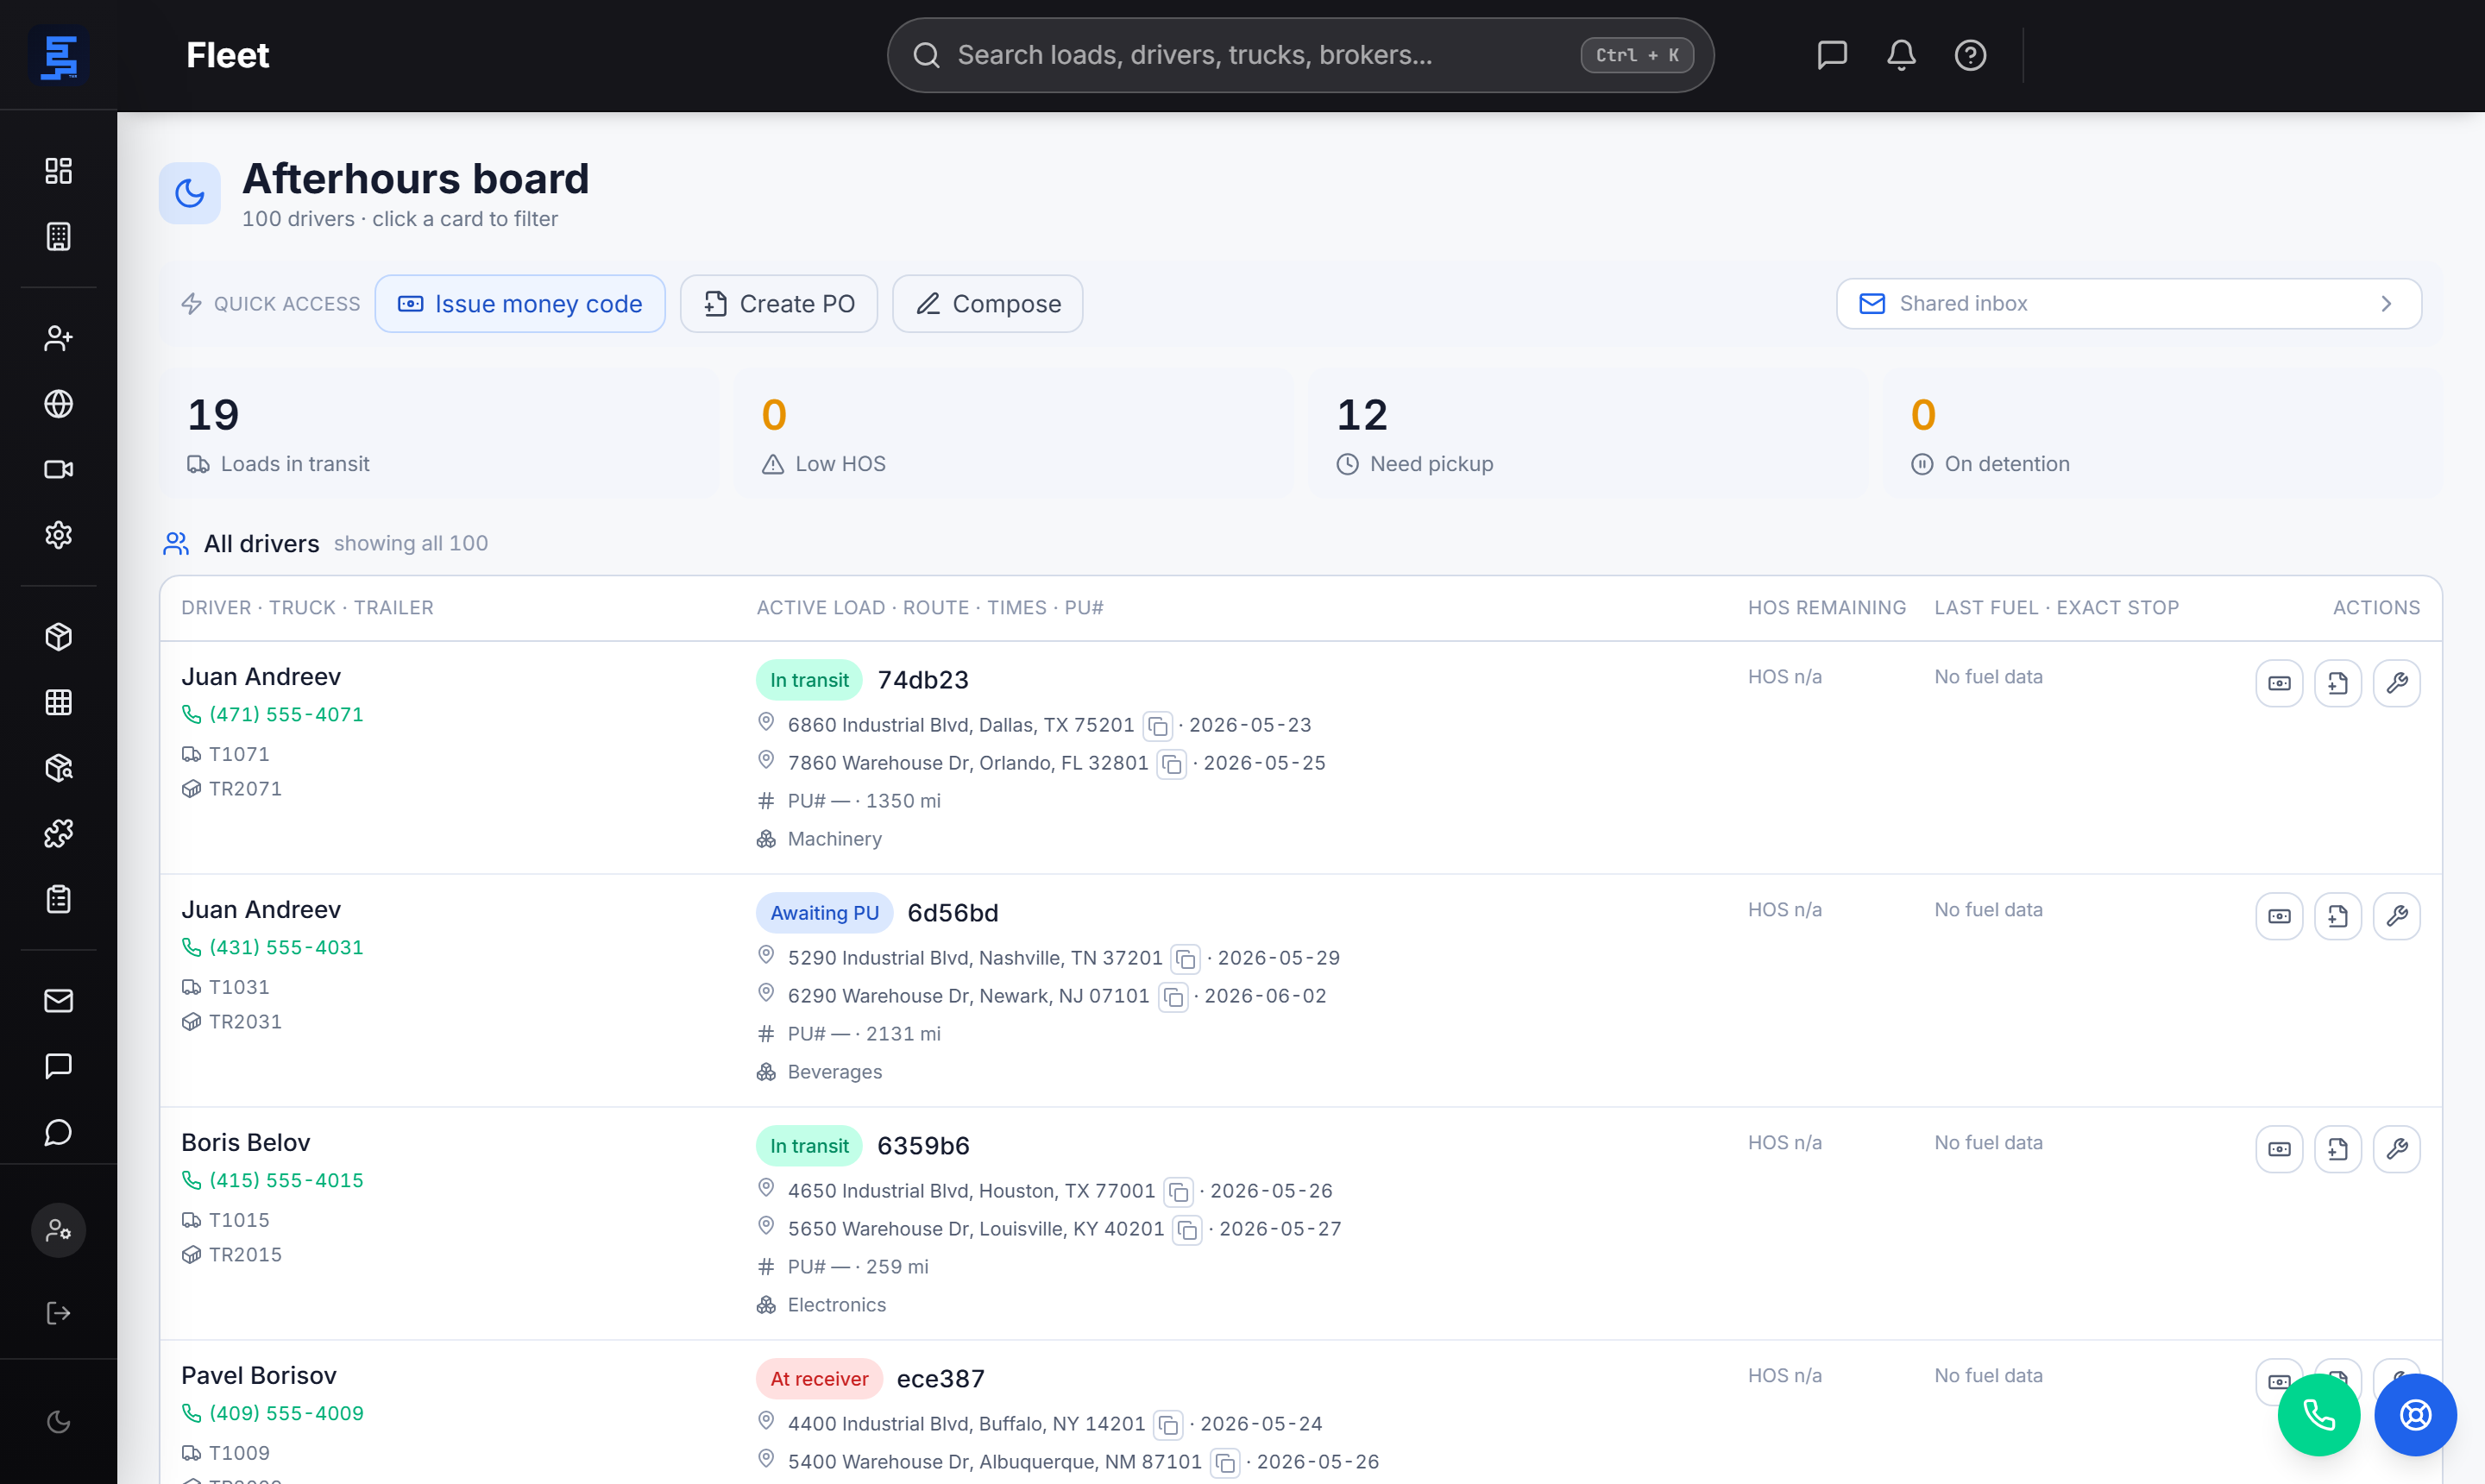Viewport: 2485px width, 1484px height.
Task: Click load ID ece387
Action: [x=940, y=1379]
